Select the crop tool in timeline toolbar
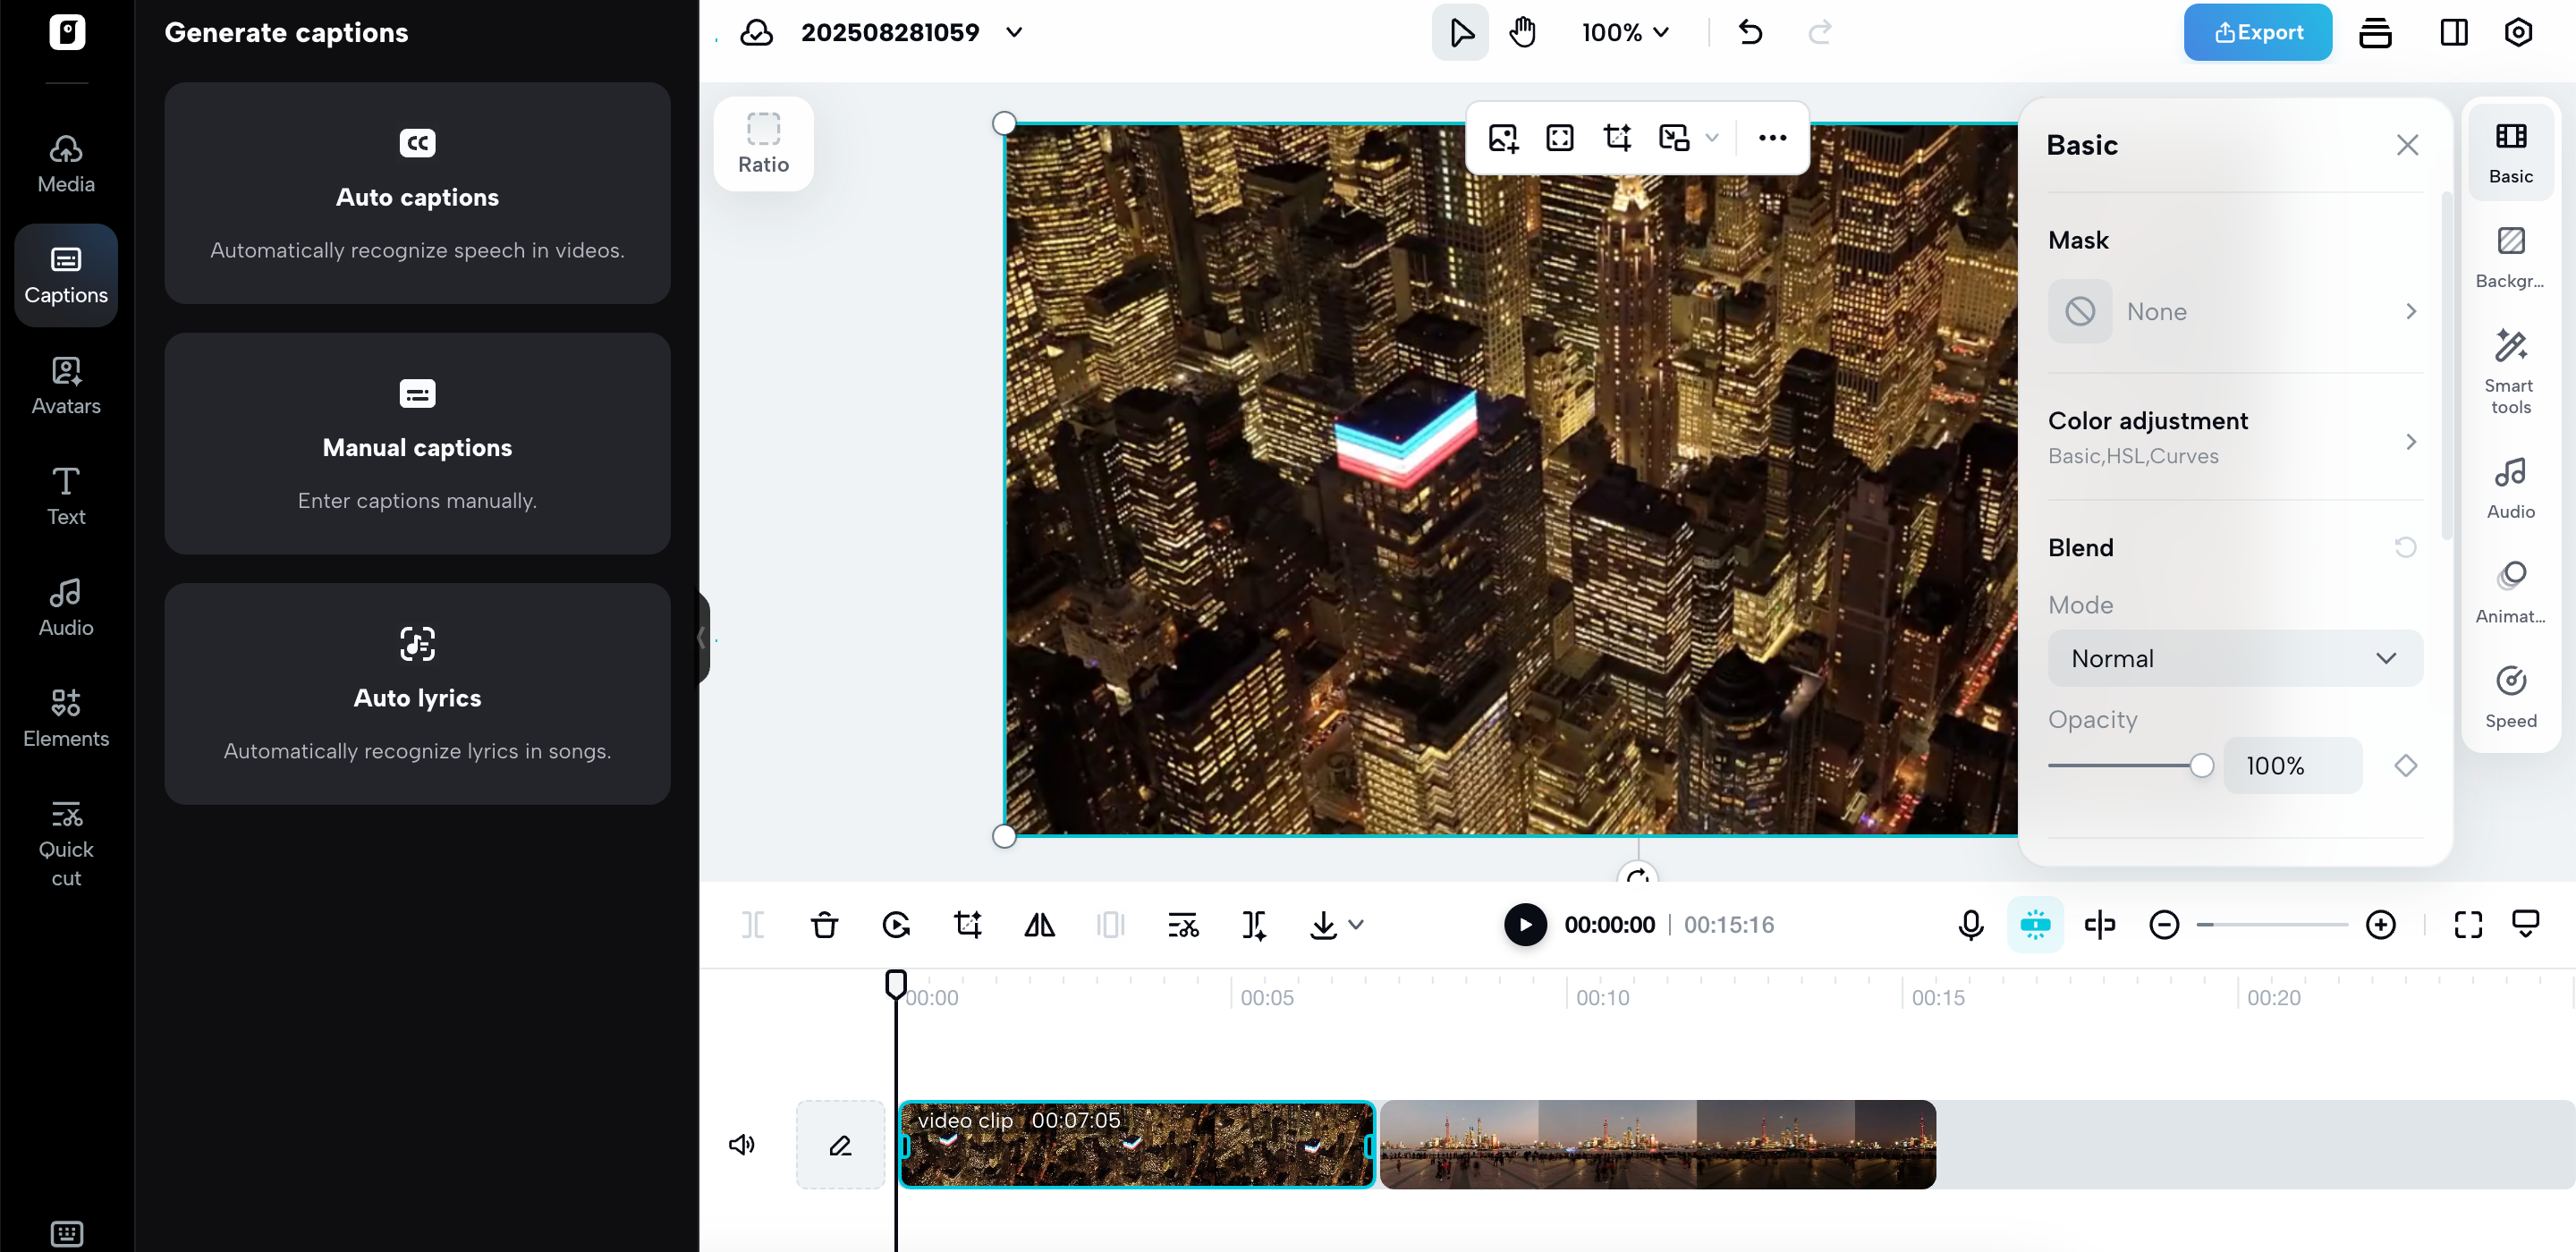 pos(967,925)
